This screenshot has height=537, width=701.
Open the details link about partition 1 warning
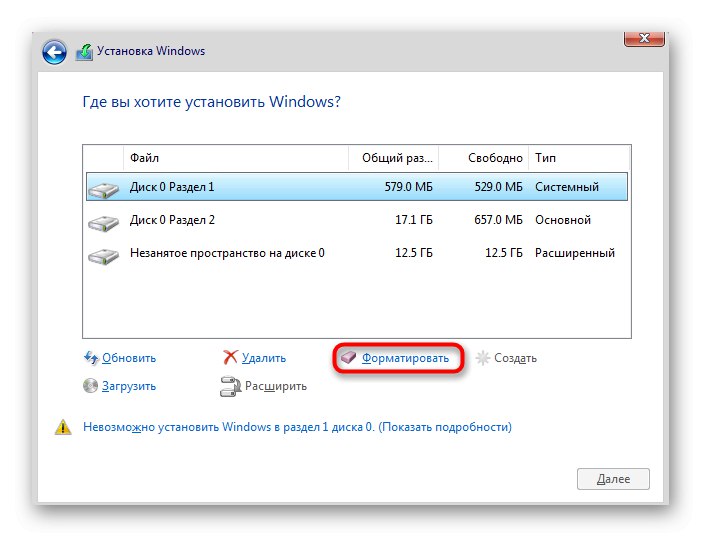click(x=297, y=427)
